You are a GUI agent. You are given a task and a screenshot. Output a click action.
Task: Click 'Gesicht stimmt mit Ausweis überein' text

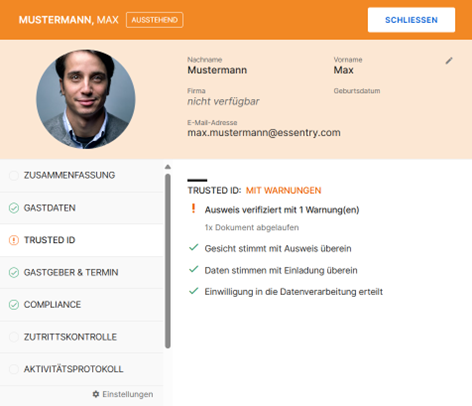278,249
